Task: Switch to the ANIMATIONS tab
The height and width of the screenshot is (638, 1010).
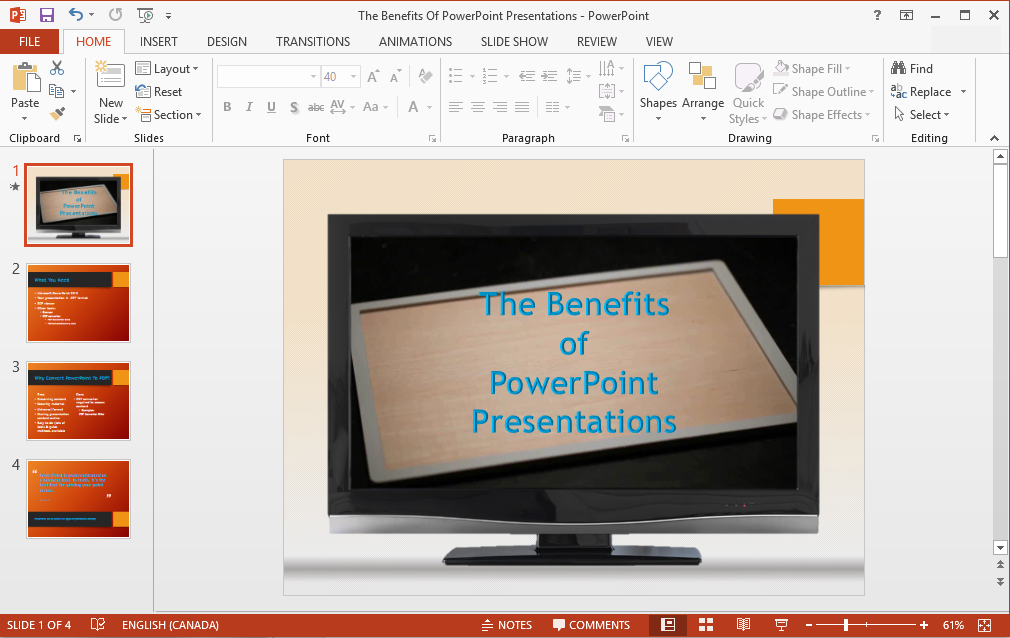Action: (x=415, y=42)
